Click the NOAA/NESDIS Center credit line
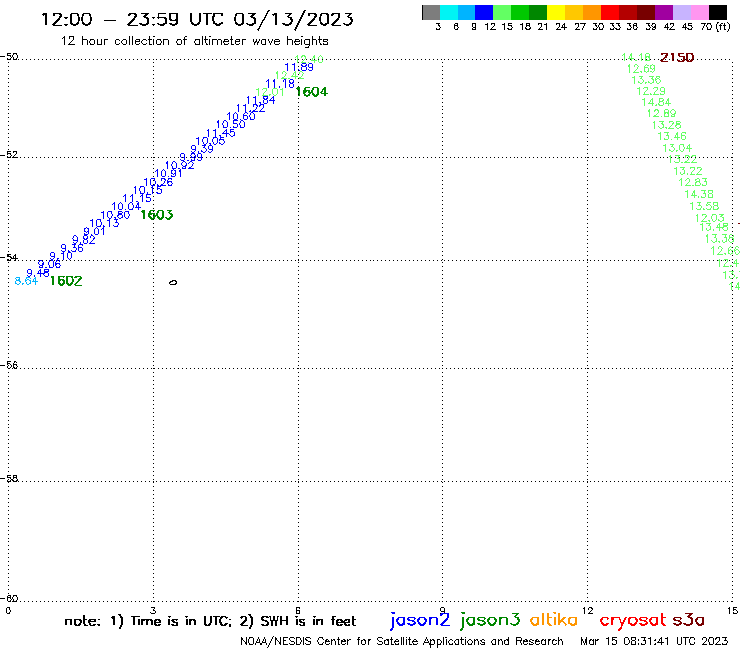 402,642
